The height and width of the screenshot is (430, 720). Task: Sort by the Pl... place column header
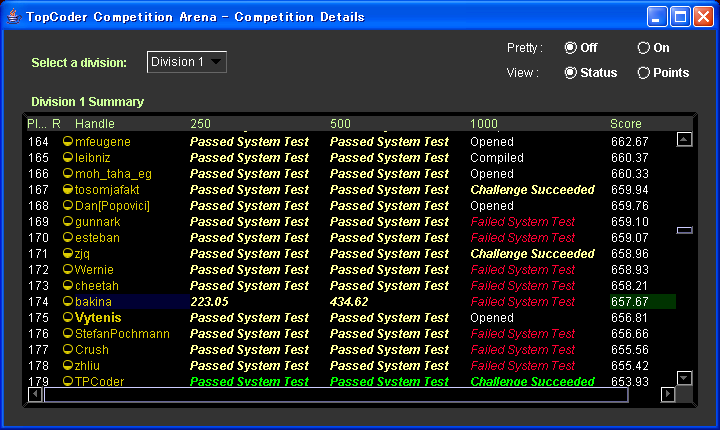37,124
